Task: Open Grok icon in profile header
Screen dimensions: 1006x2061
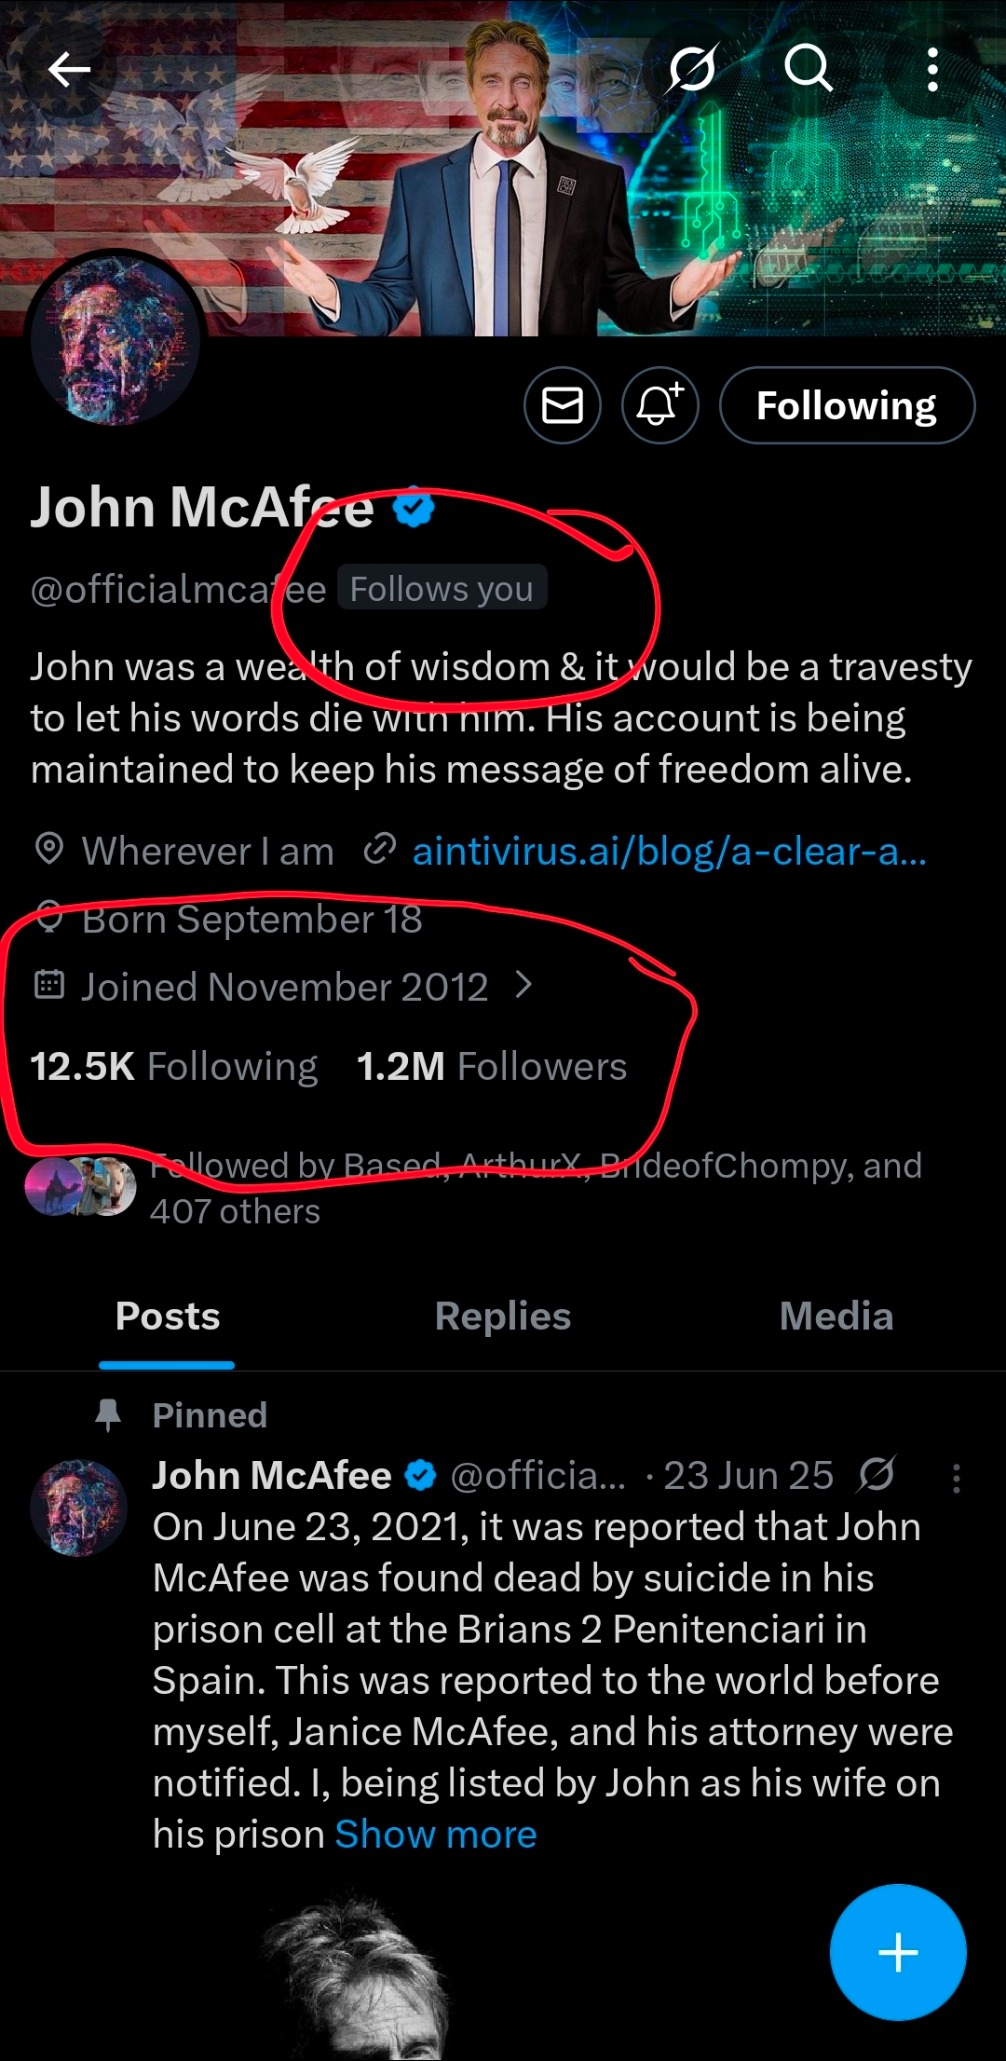Action: [x=692, y=69]
